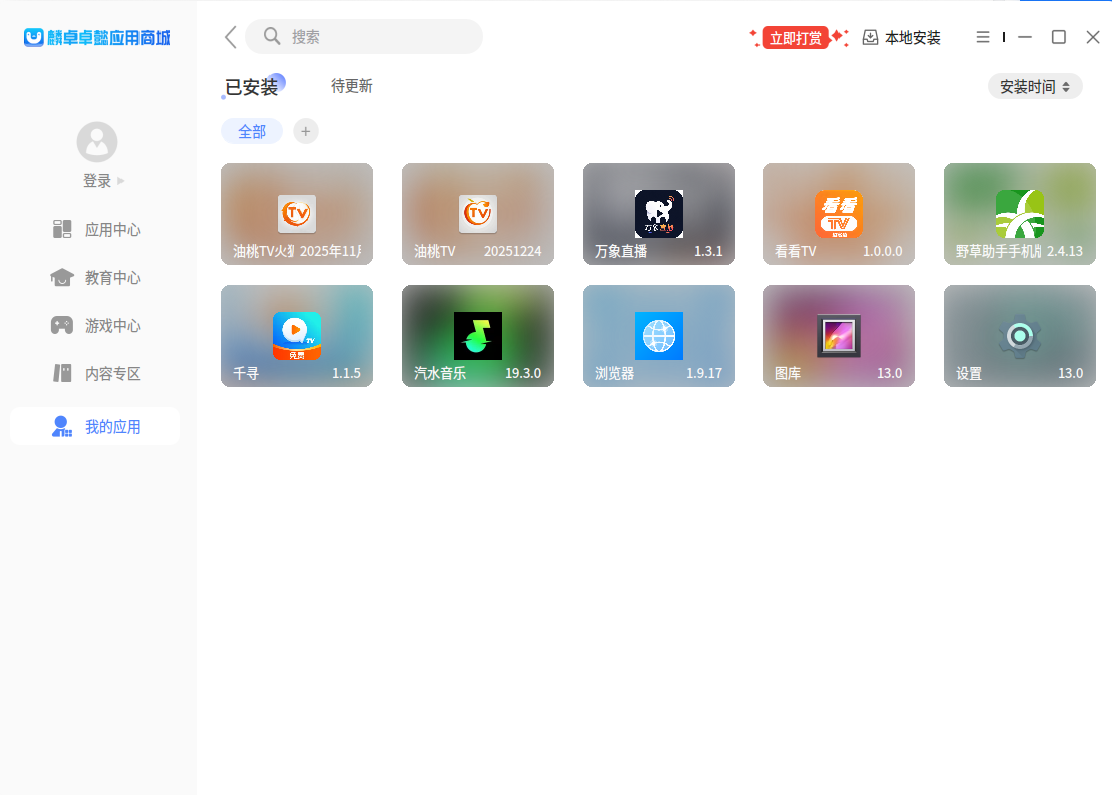Screen dimensions: 1112x795
Task: Open the 野草助手 green icon
Action: [x=1020, y=213]
